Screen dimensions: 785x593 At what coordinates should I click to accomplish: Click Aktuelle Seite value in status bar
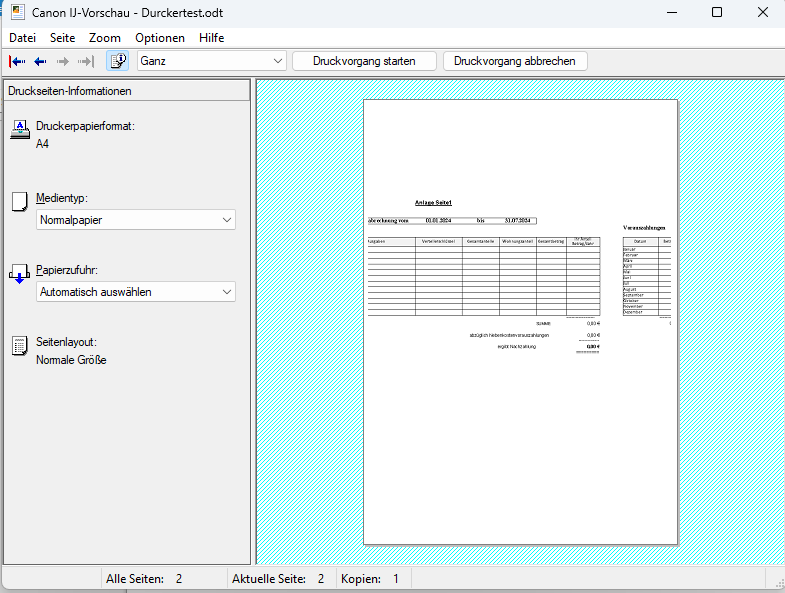click(x=321, y=579)
